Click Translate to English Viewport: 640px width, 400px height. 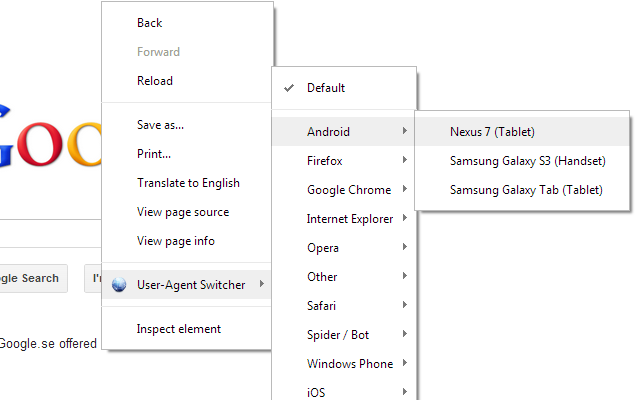tap(188, 183)
